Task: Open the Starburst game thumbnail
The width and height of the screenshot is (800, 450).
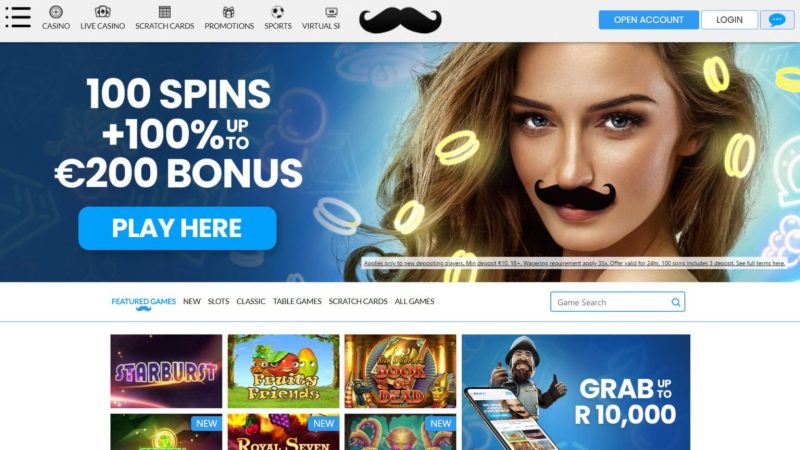Action: pos(166,371)
